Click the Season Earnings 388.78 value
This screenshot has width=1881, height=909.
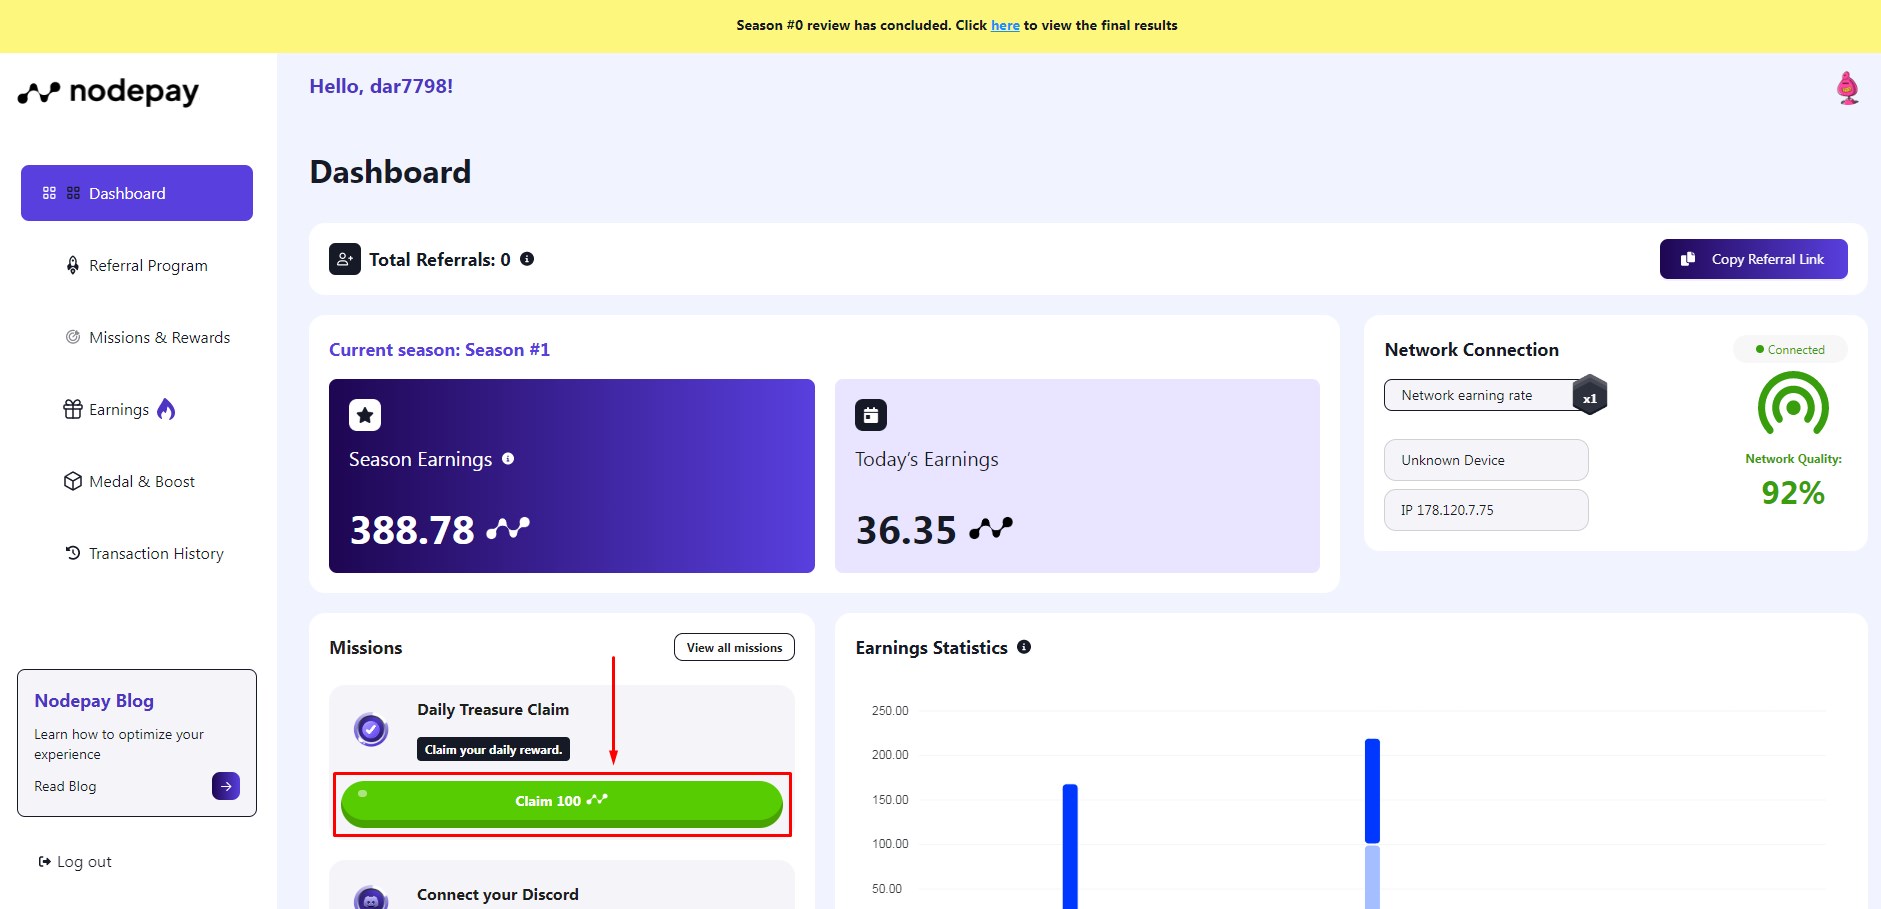412,530
